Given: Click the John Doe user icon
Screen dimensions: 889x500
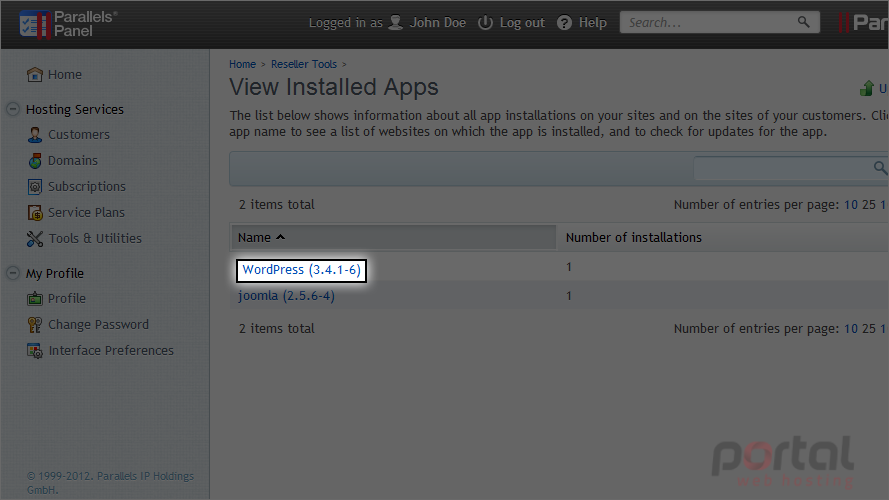Looking at the screenshot, I should click(x=396, y=23).
